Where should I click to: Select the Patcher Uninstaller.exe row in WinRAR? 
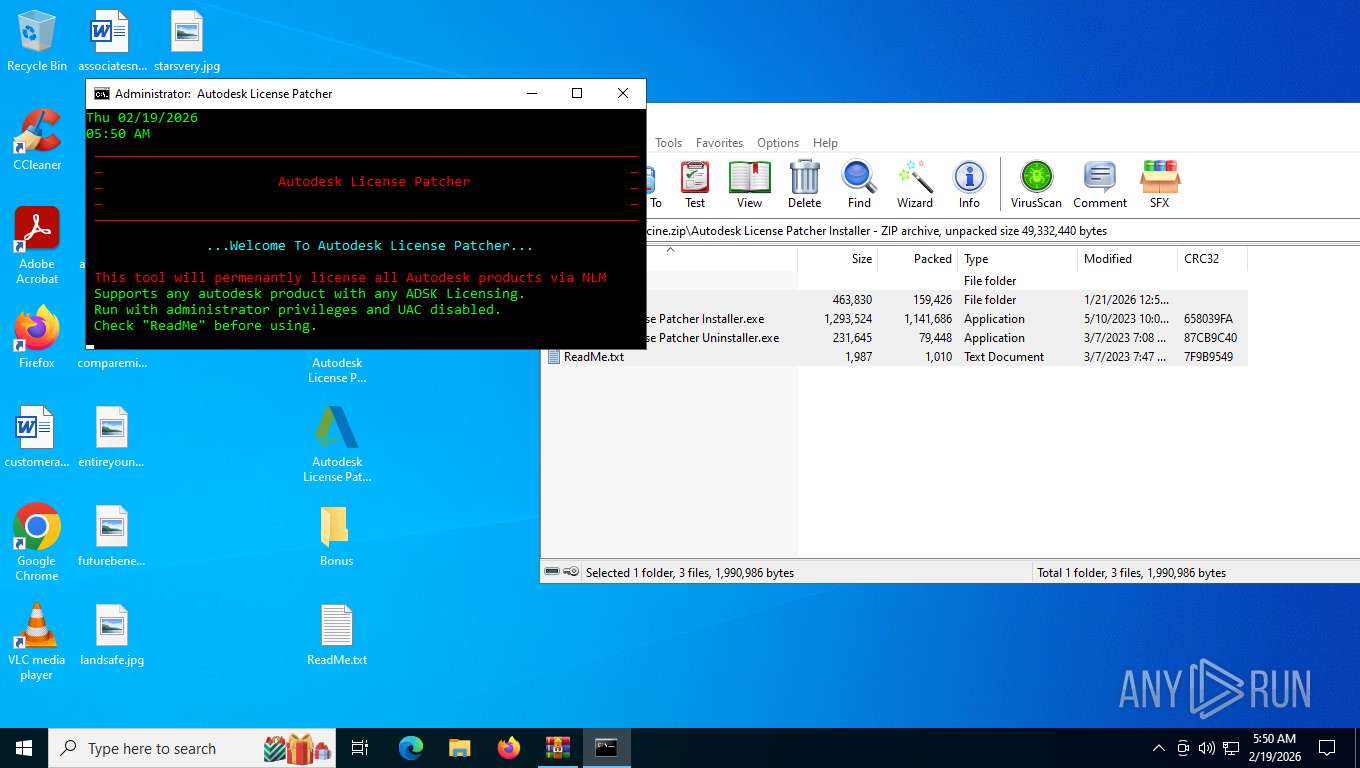tap(896, 338)
